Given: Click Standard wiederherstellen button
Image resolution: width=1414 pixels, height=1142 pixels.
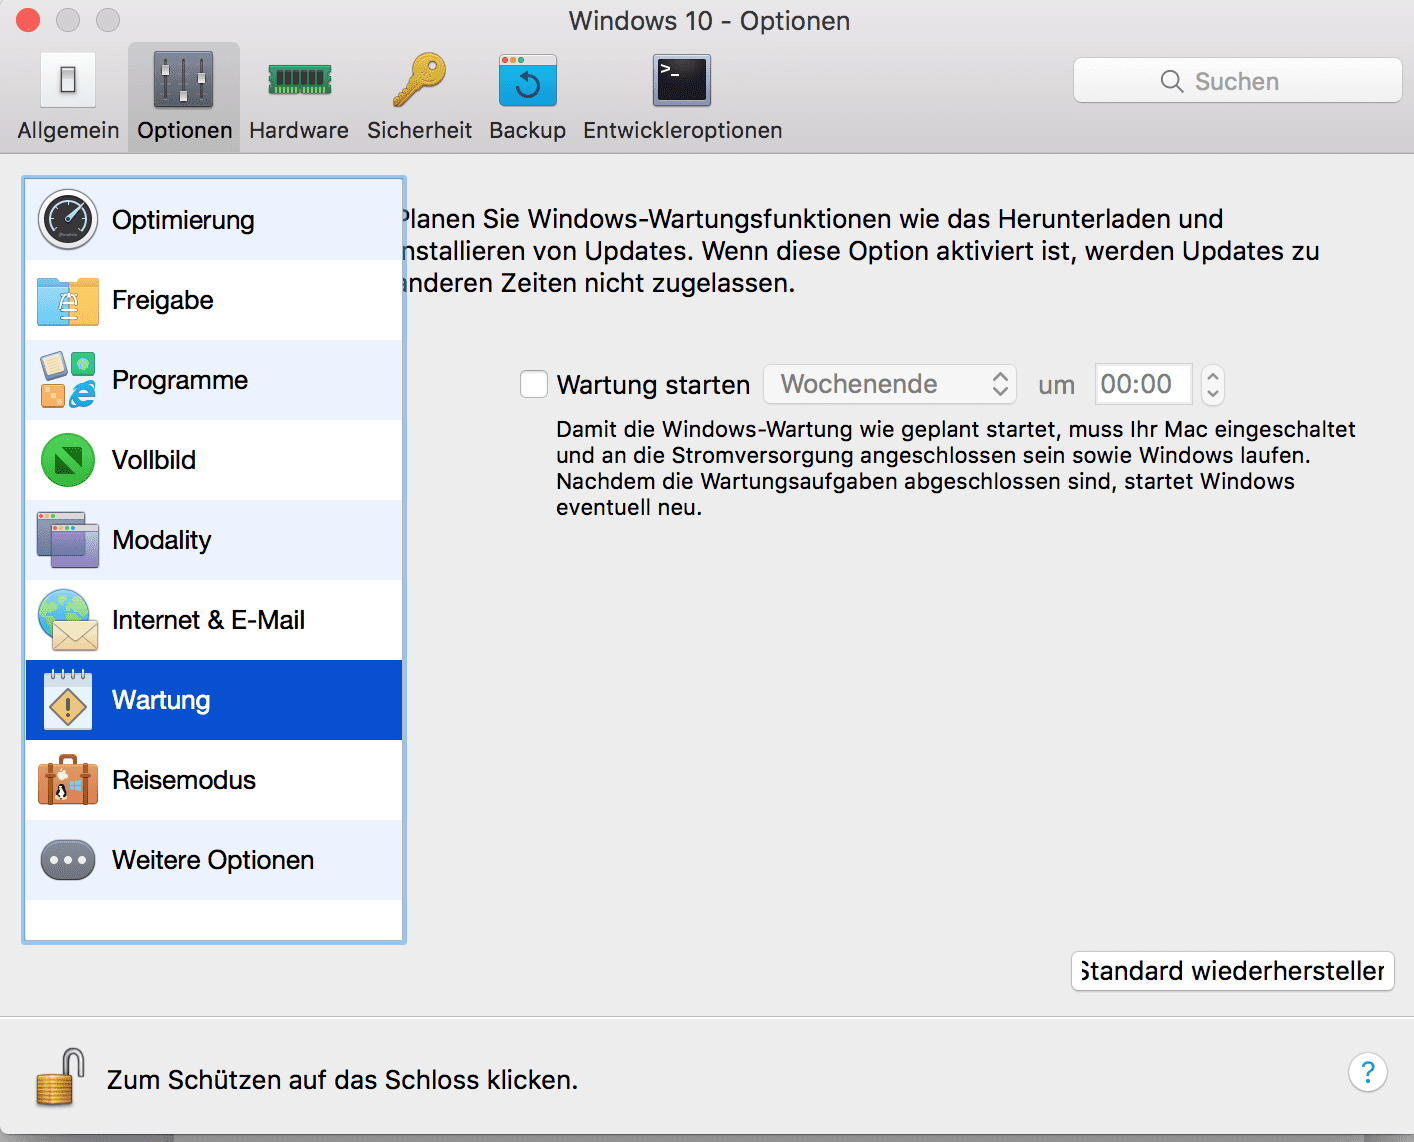Looking at the screenshot, I should (1233, 971).
